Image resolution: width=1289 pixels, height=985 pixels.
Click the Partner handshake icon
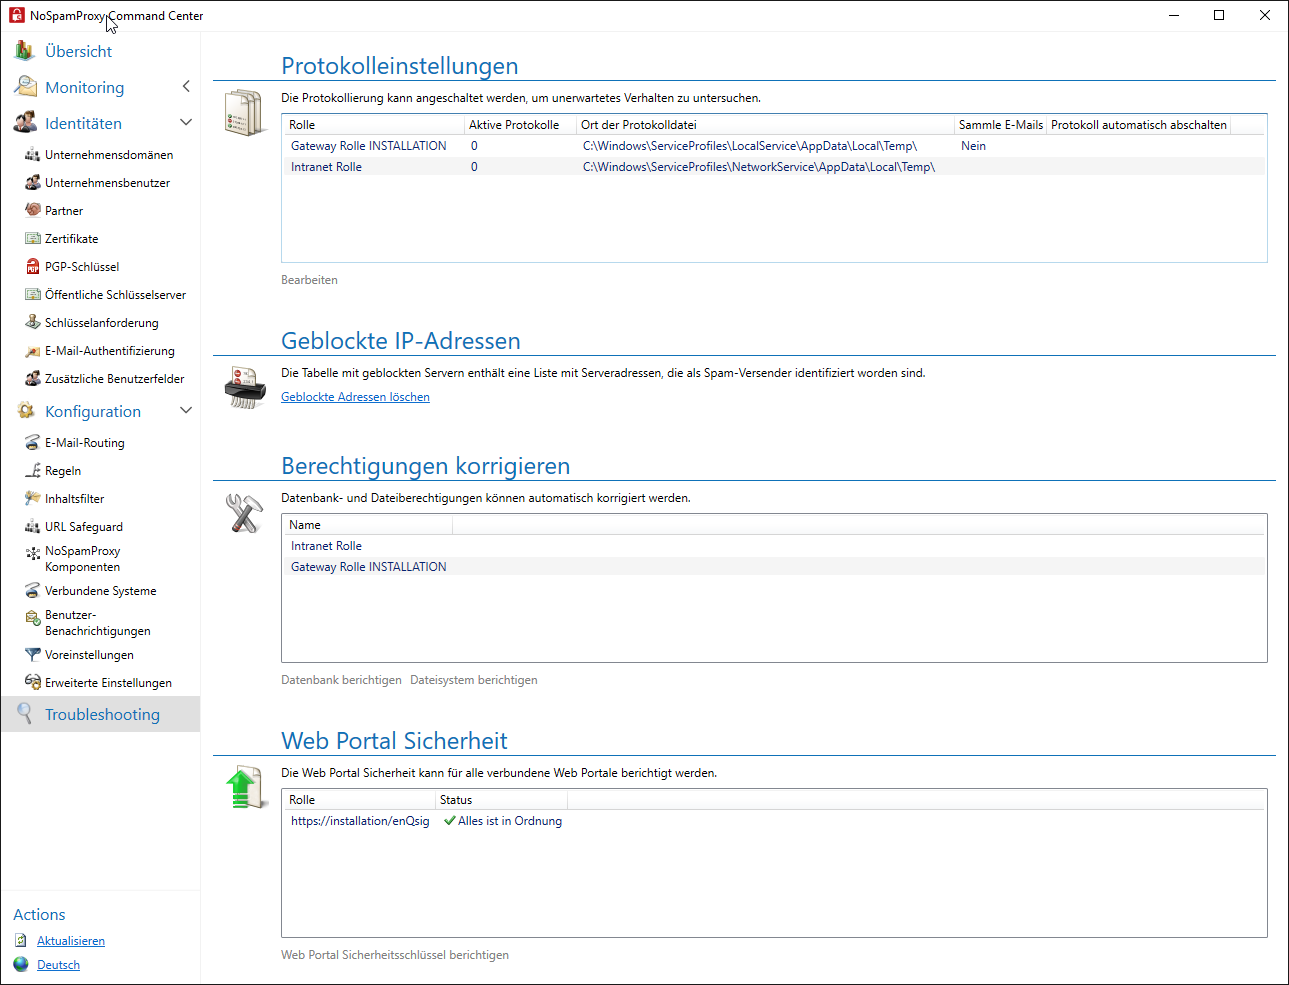(x=33, y=211)
